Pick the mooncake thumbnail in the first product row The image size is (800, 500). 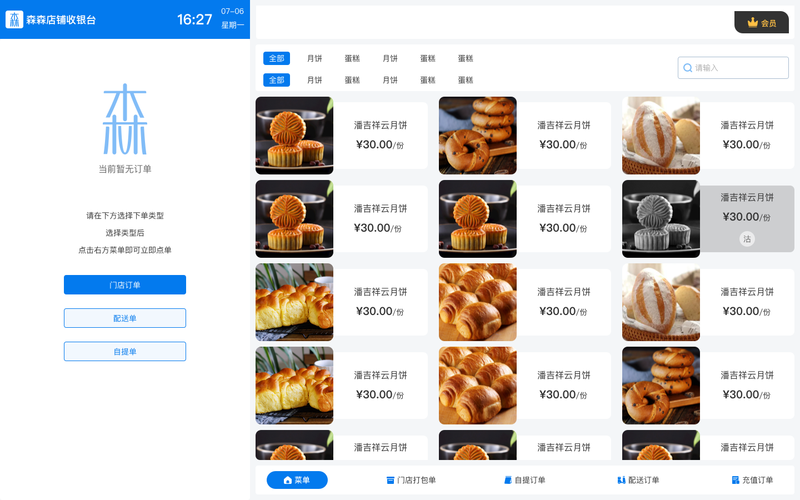click(x=294, y=136)
